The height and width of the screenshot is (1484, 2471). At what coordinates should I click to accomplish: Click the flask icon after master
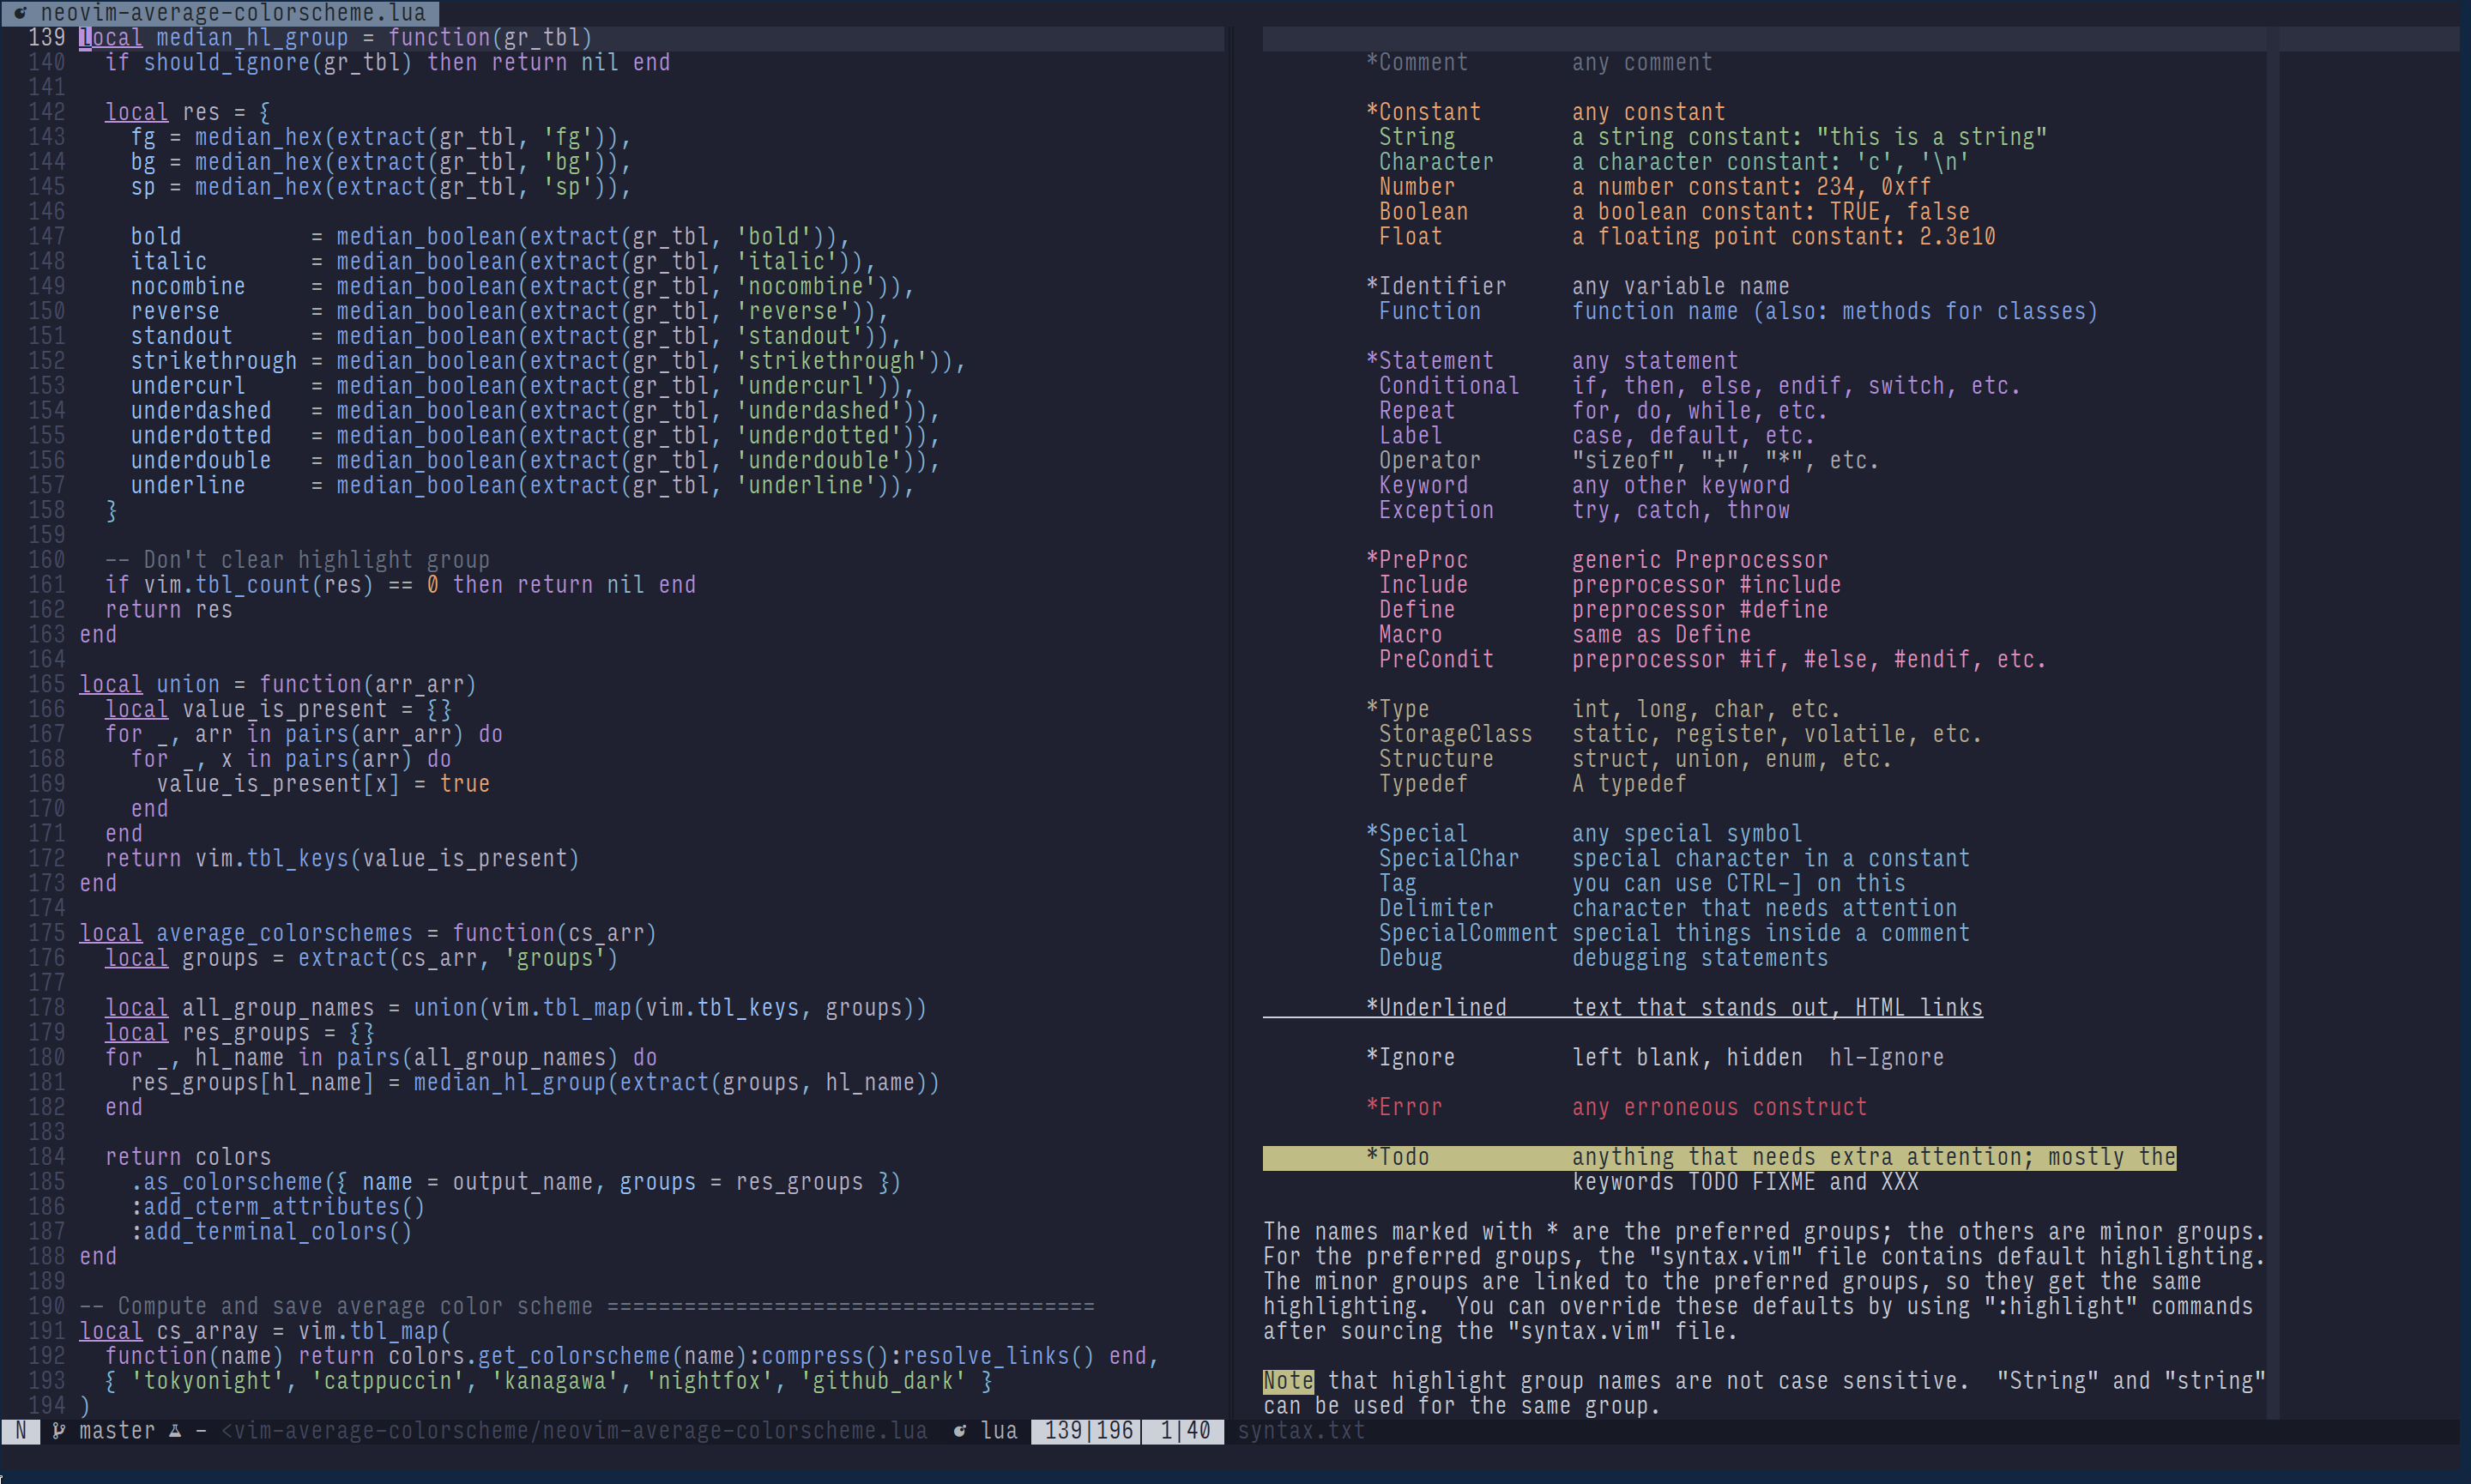[x=175, y=1431]
